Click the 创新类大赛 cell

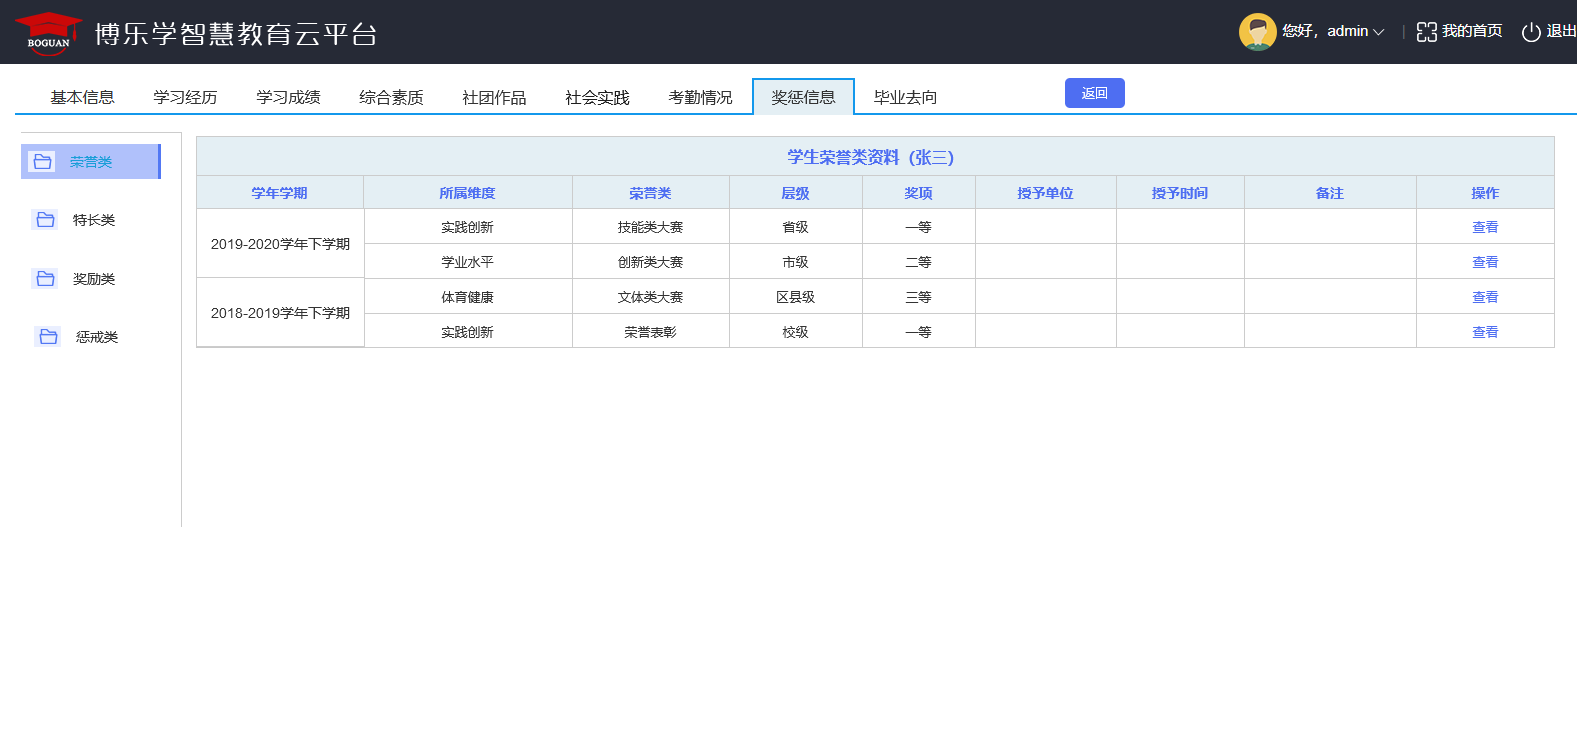(651, 262)
